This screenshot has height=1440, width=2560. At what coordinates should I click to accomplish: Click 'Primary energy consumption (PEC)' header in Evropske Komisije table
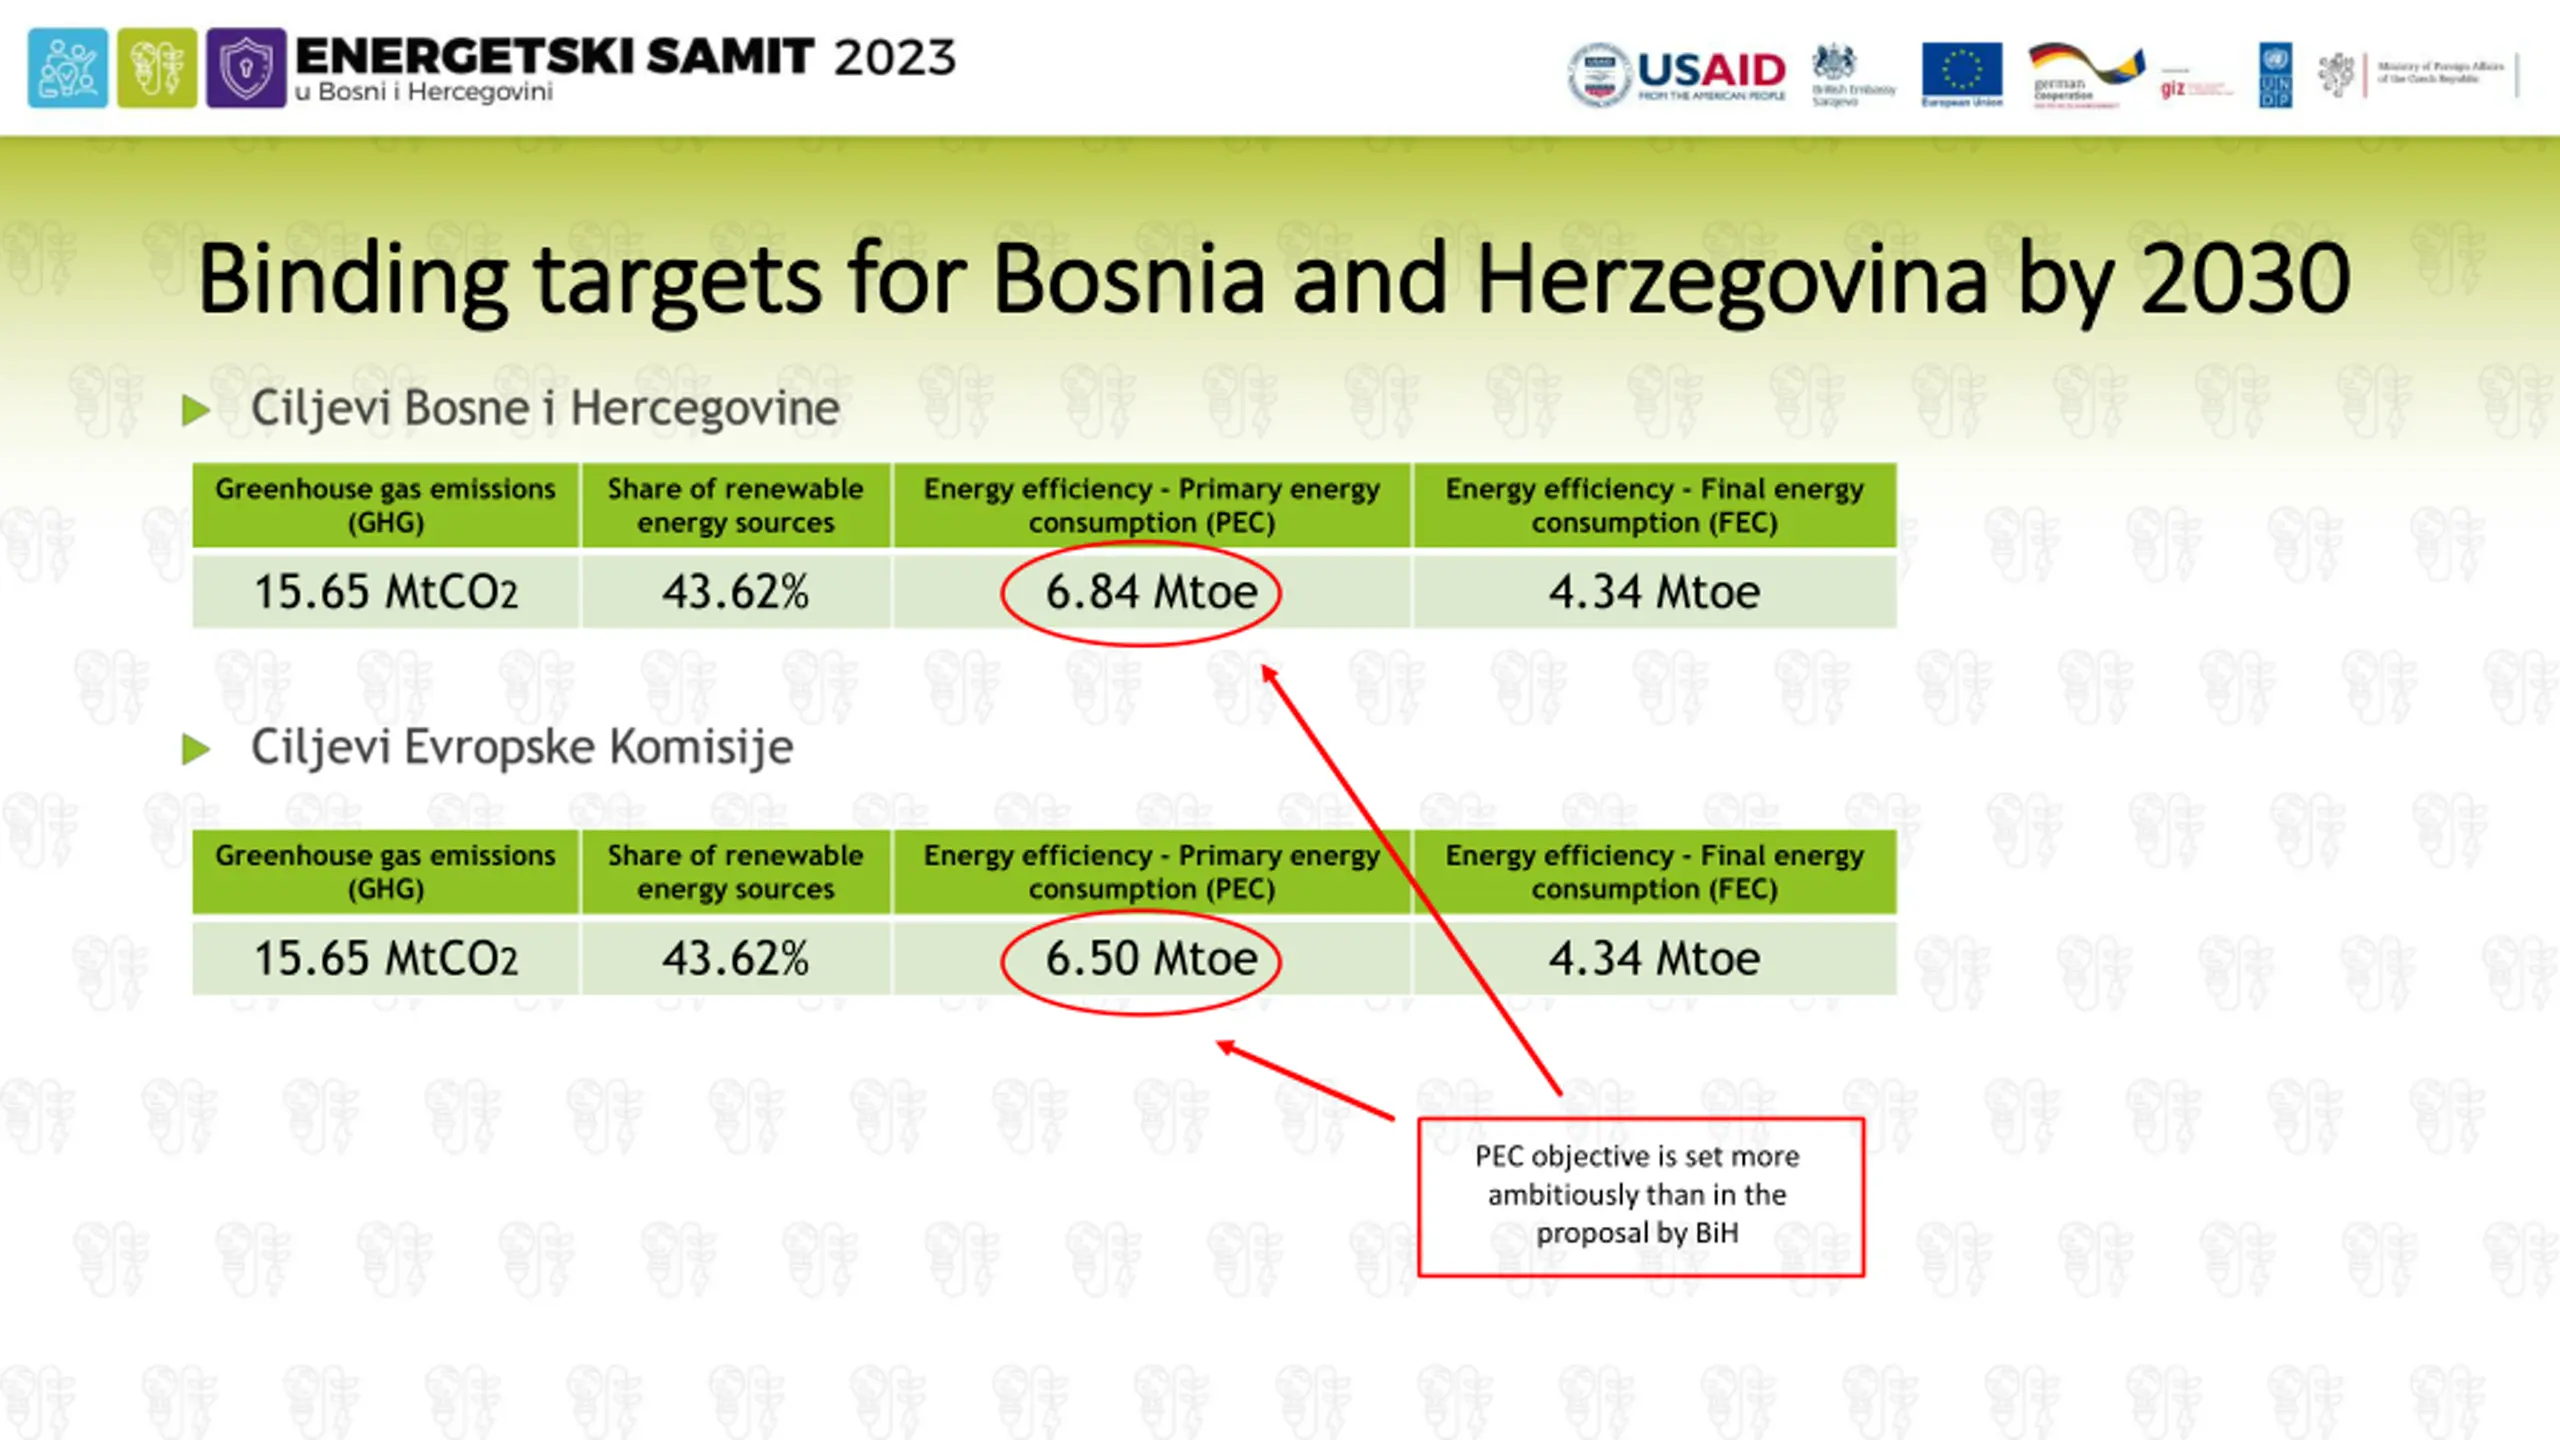tap(1151, 872)
